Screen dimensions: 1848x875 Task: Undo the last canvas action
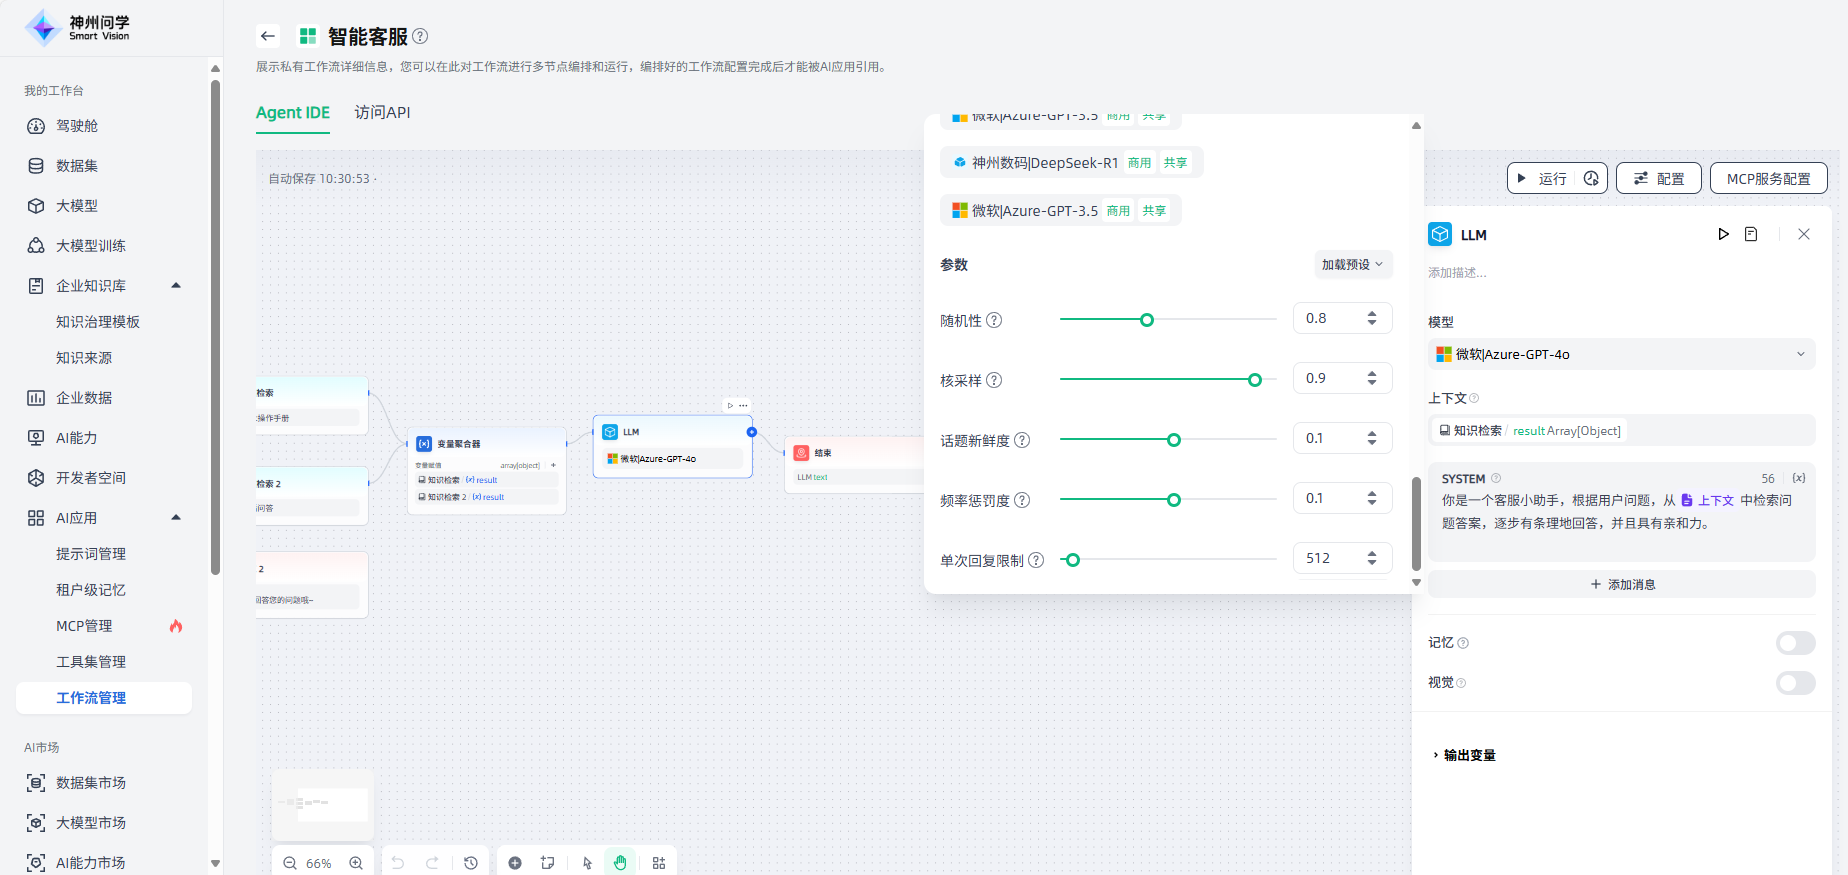tap(398, 863)
